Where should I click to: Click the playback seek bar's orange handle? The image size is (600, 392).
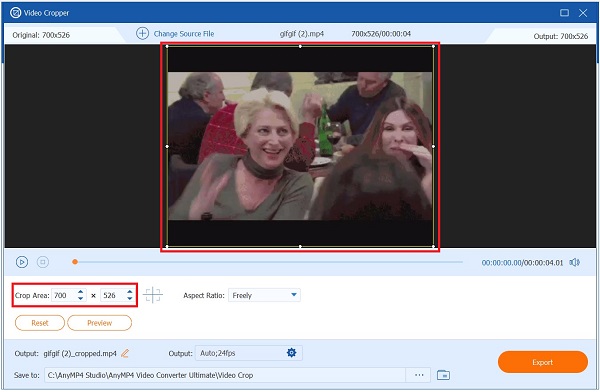point(75,262)
